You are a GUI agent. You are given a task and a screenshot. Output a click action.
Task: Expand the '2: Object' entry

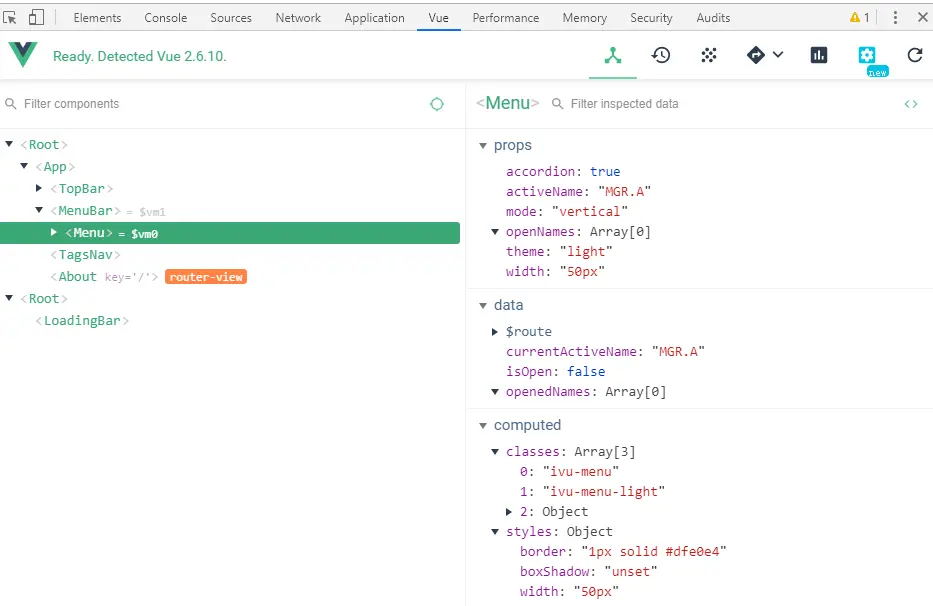[509, 511]
